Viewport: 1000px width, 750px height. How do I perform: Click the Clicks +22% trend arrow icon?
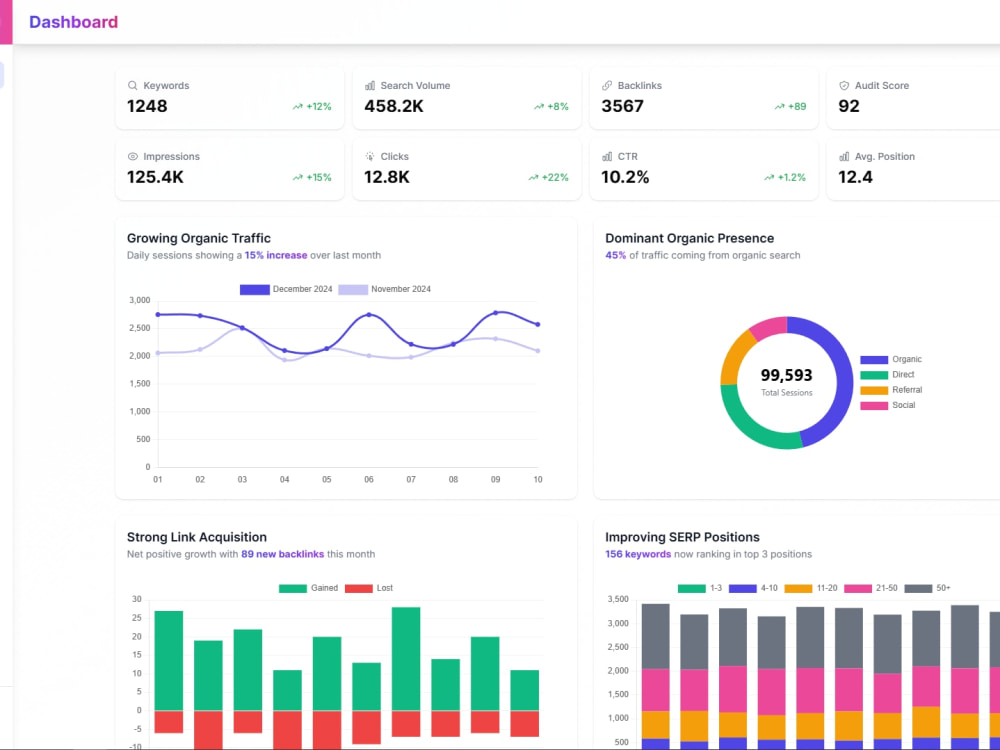[x=534, y=177]
